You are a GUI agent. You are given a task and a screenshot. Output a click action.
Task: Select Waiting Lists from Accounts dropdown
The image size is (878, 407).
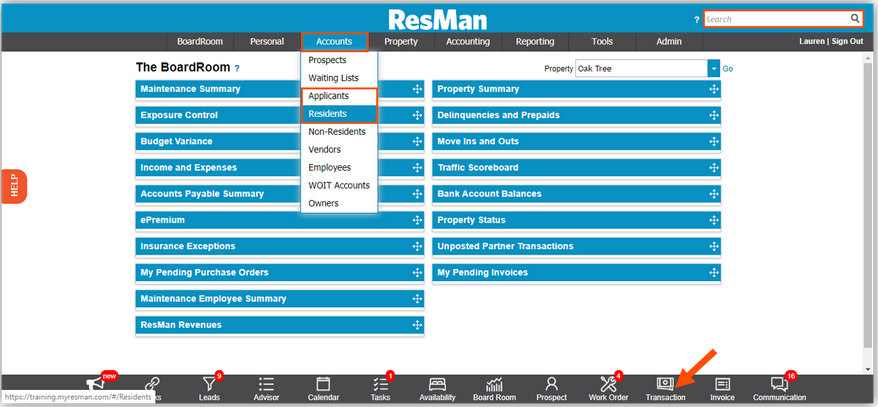[x=339, y=78]
